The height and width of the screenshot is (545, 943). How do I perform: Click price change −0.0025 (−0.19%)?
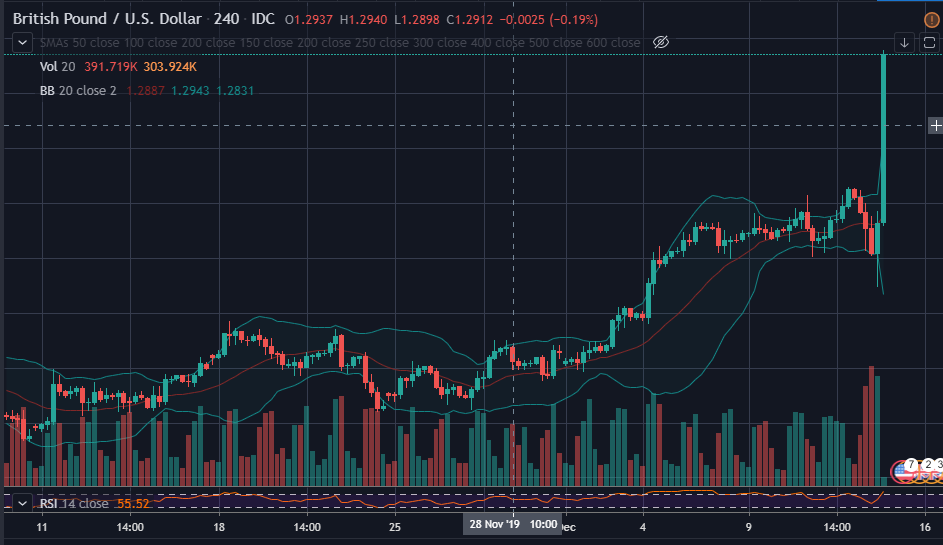pos(548,20)
